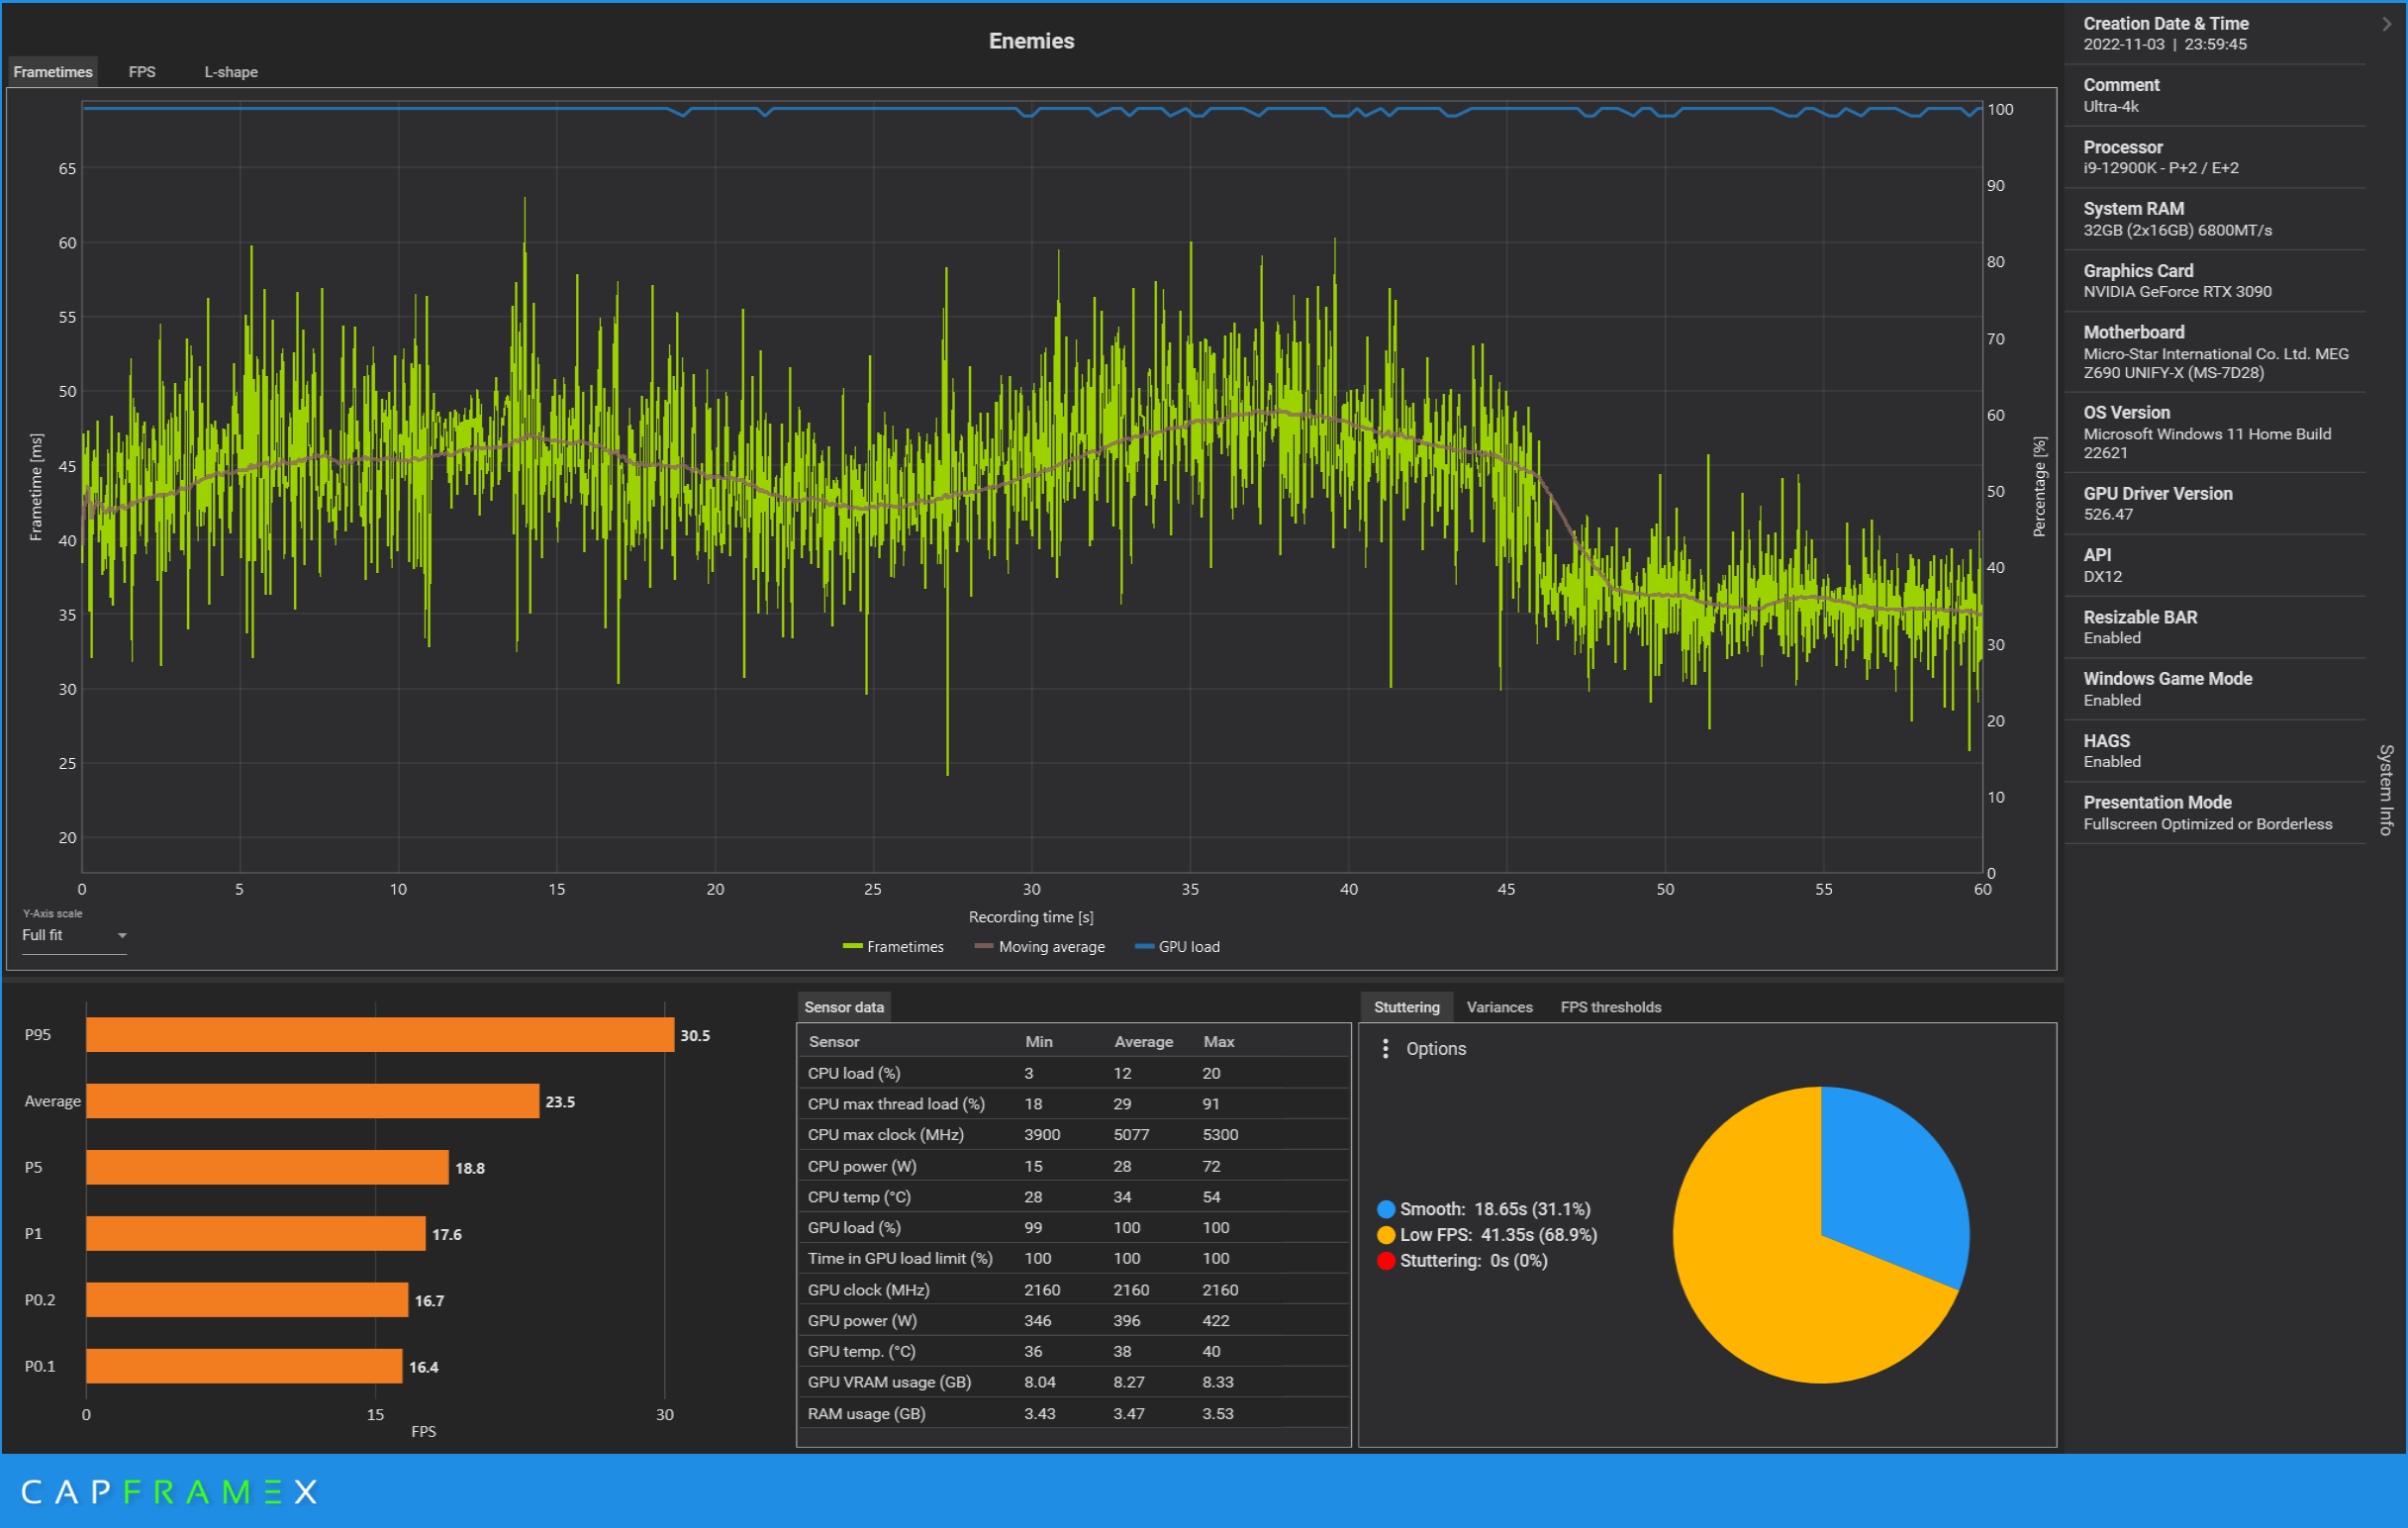Image resolution: width=2408 pixels, height=1528 pixels.
Task: Click the blue Smooth legend dot
Action: coord(1386,1209)
